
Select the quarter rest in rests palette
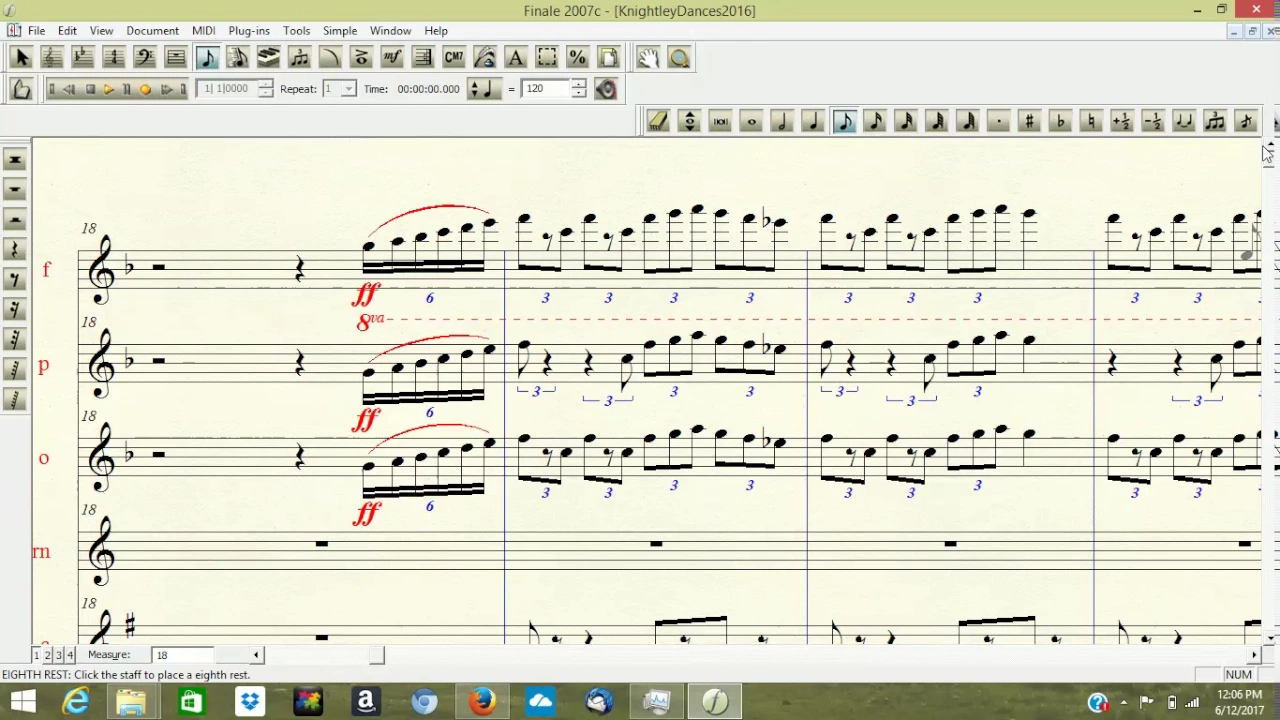tap(15, 249)
